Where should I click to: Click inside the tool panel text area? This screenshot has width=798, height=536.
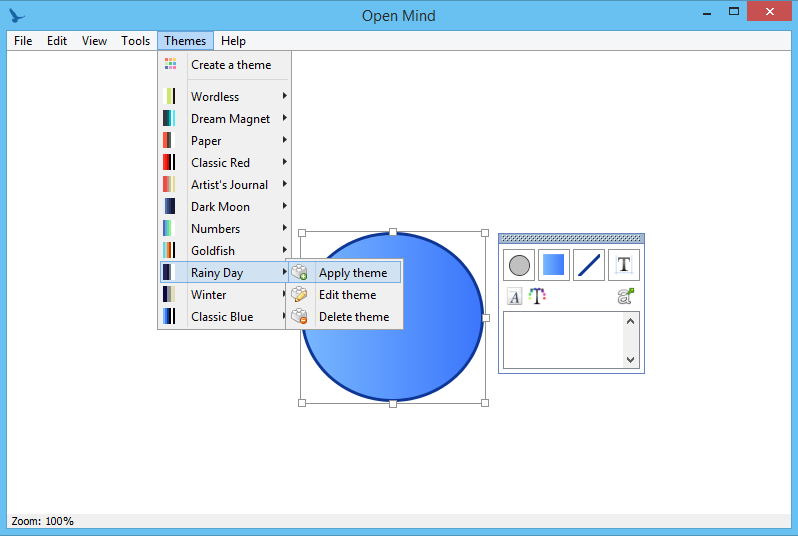pyautogui.click(x=563, y=340)
